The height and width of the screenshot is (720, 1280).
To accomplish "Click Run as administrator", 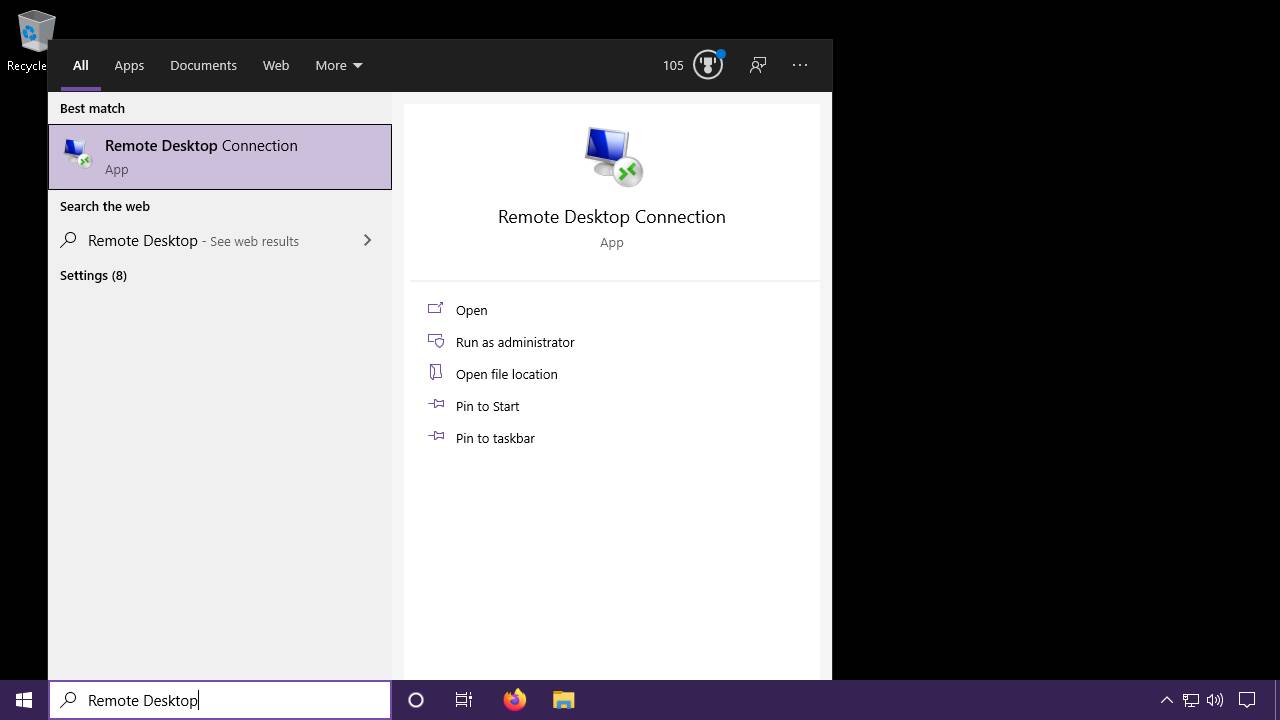I will pos(515,342).
